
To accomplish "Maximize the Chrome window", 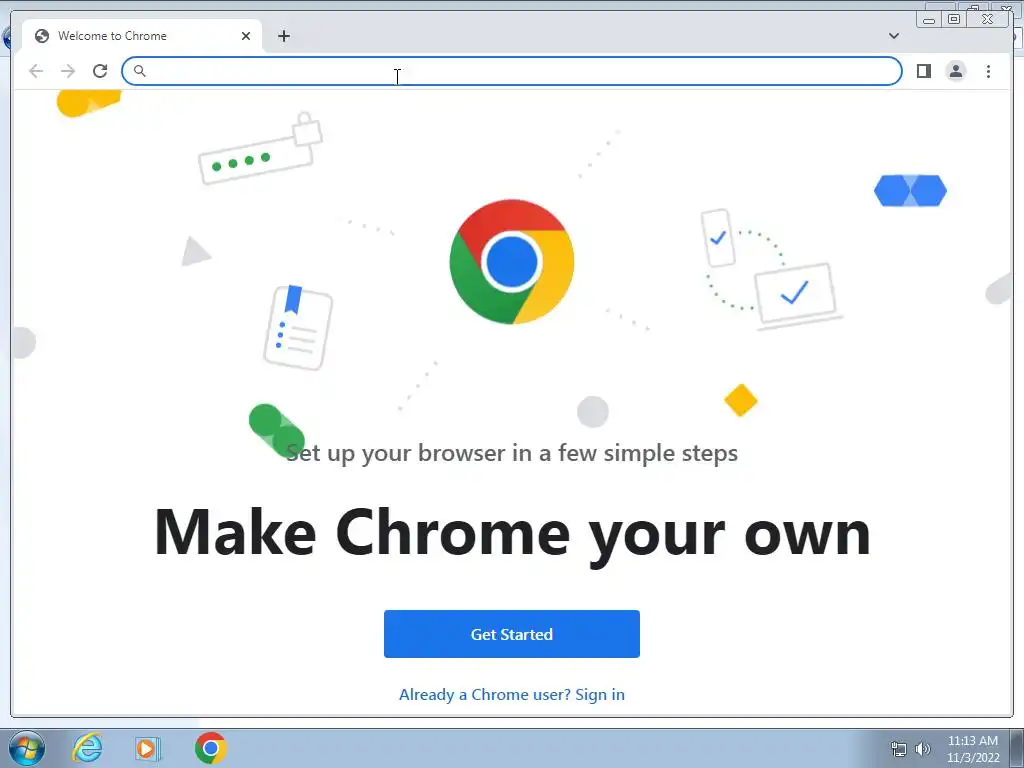I will pyautogui.click(x=954, y=19).
